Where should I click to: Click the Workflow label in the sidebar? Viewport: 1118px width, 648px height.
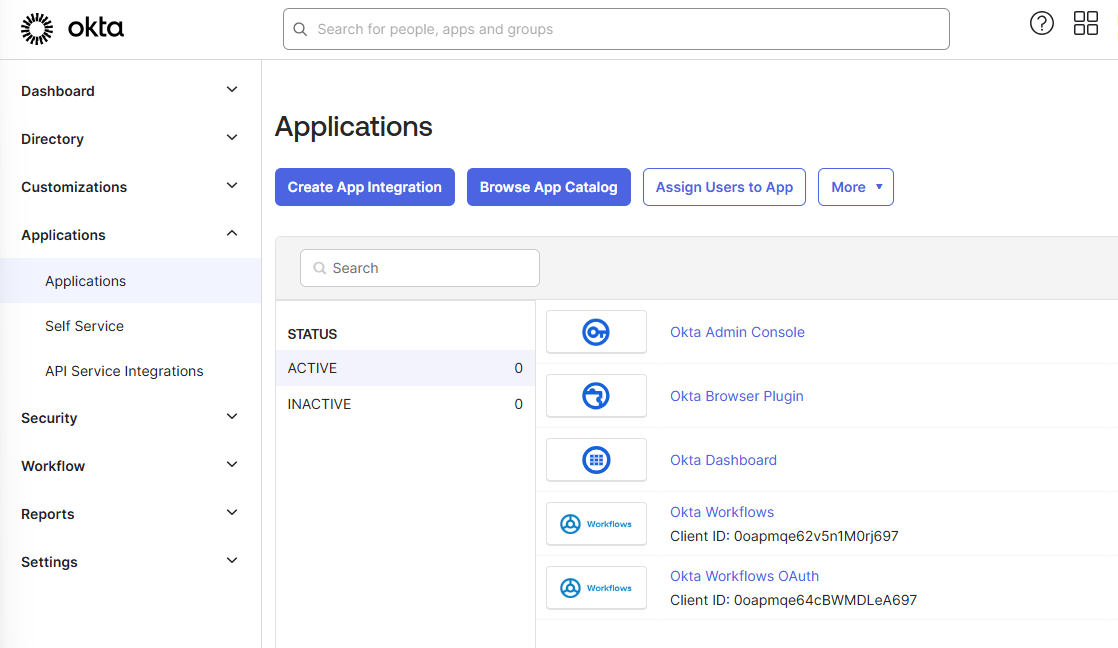53,466
